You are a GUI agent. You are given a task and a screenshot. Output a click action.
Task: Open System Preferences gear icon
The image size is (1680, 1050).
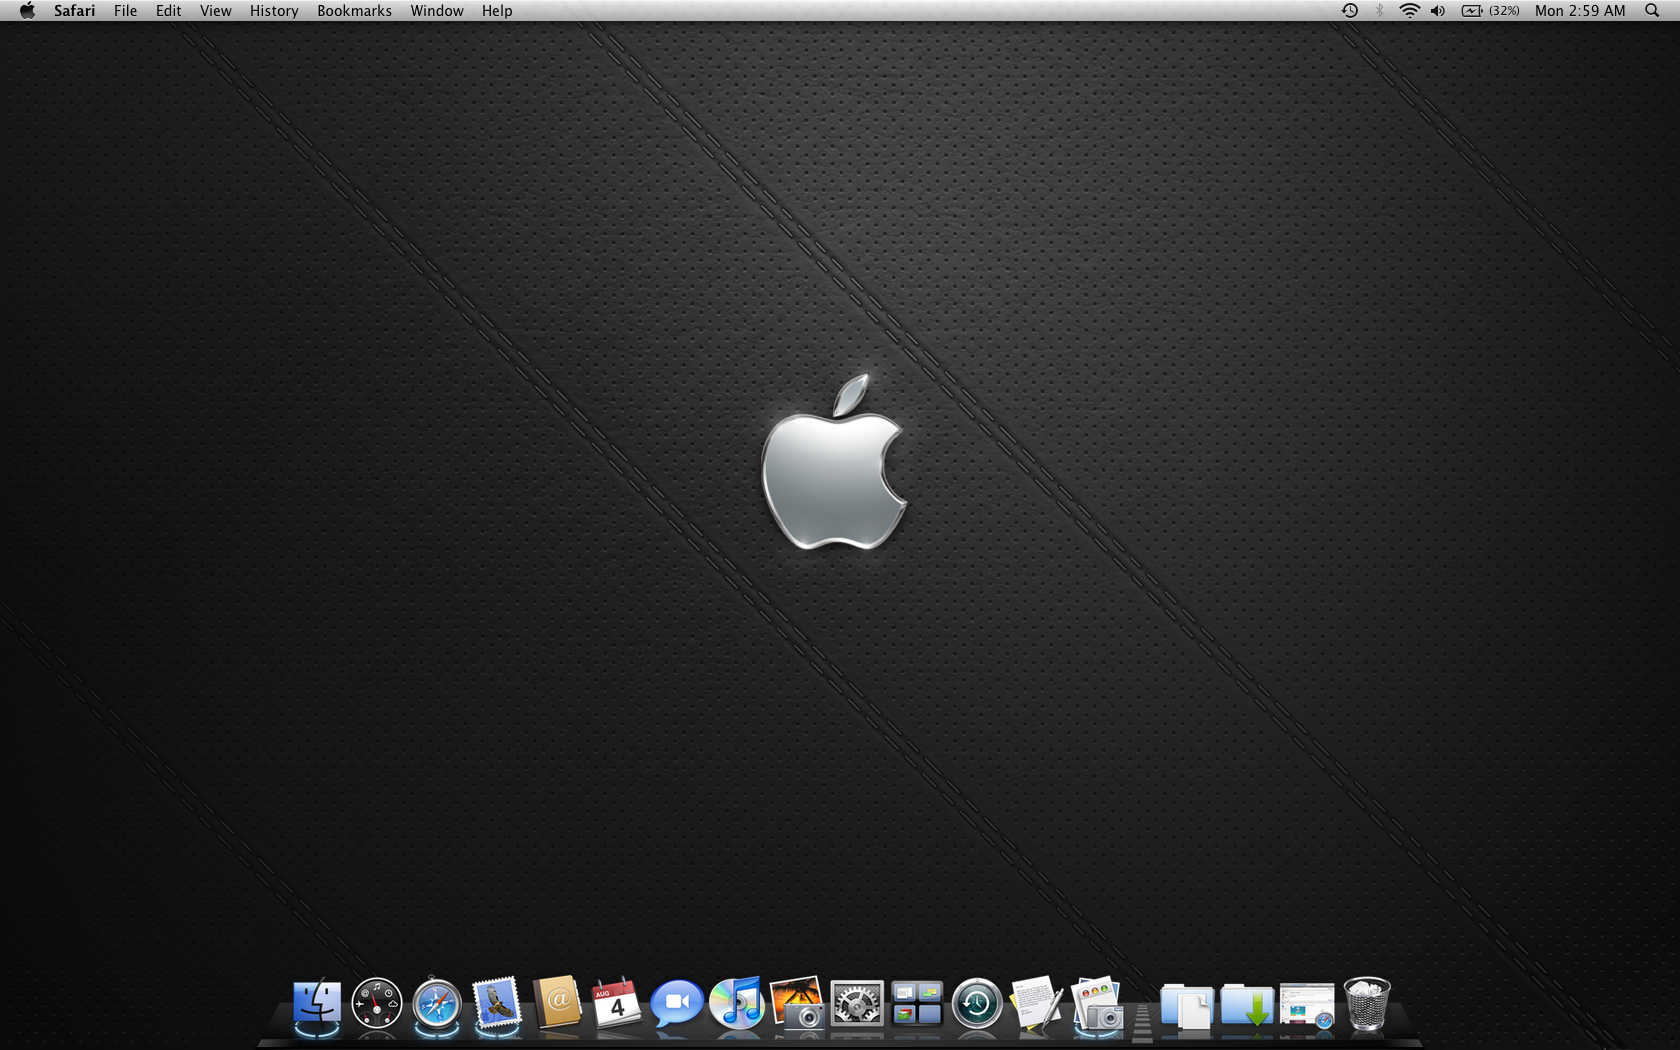[857, 1004]
